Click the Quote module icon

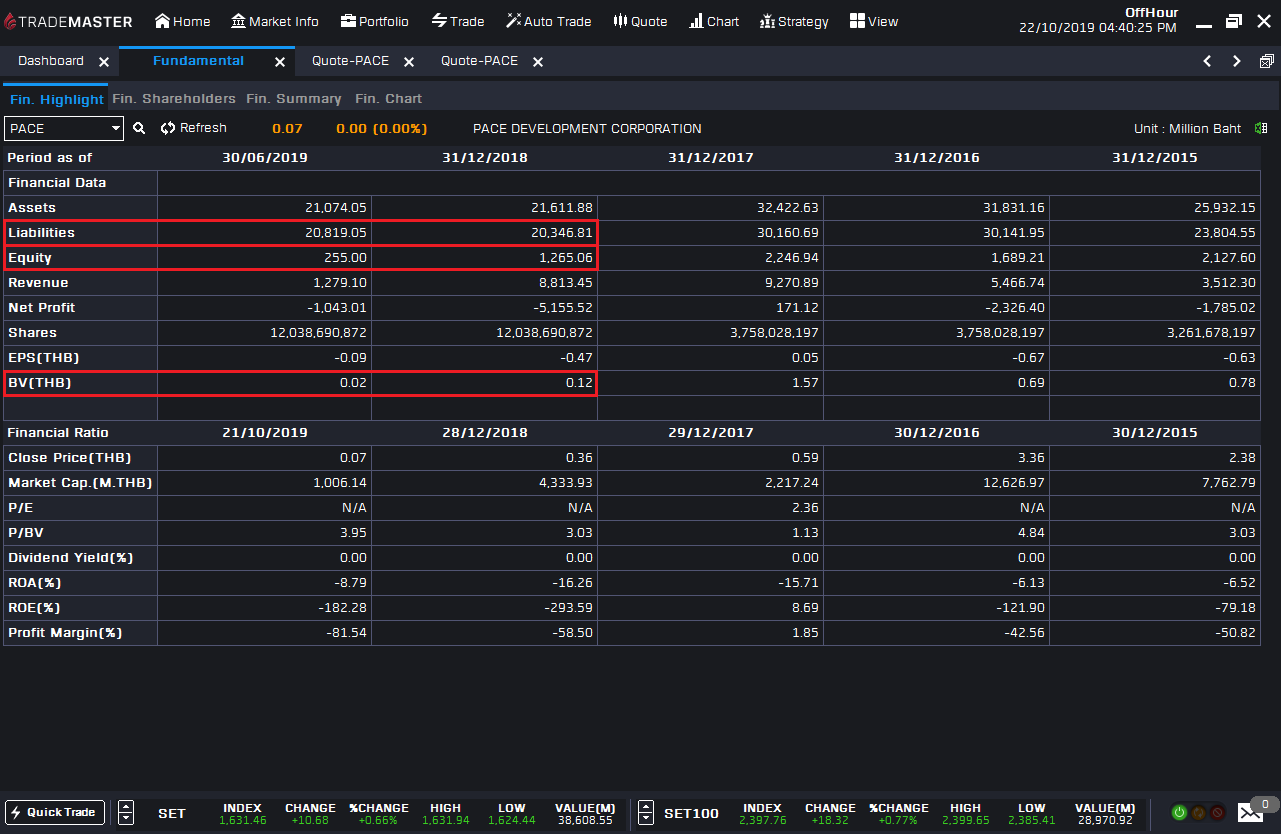pos(640,20)
